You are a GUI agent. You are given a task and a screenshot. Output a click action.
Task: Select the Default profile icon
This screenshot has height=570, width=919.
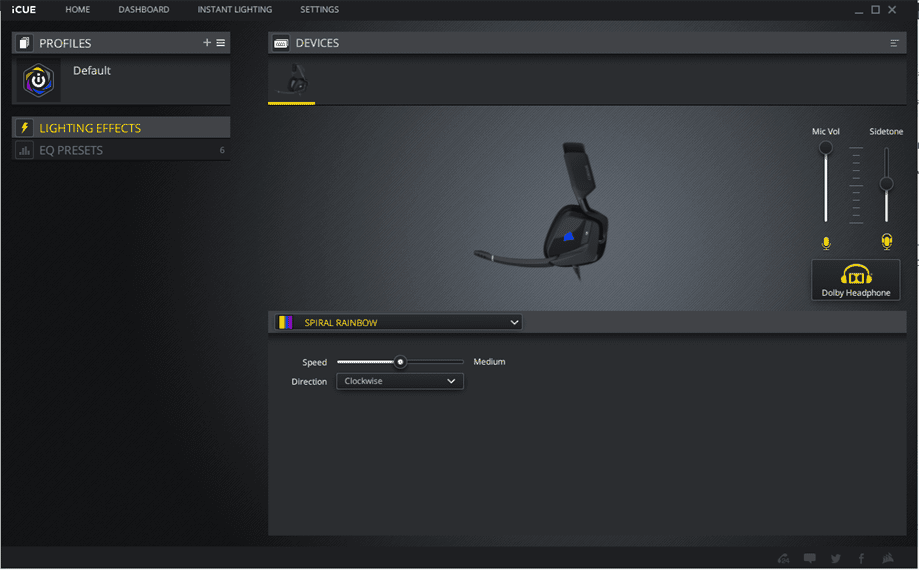[38, 80]
